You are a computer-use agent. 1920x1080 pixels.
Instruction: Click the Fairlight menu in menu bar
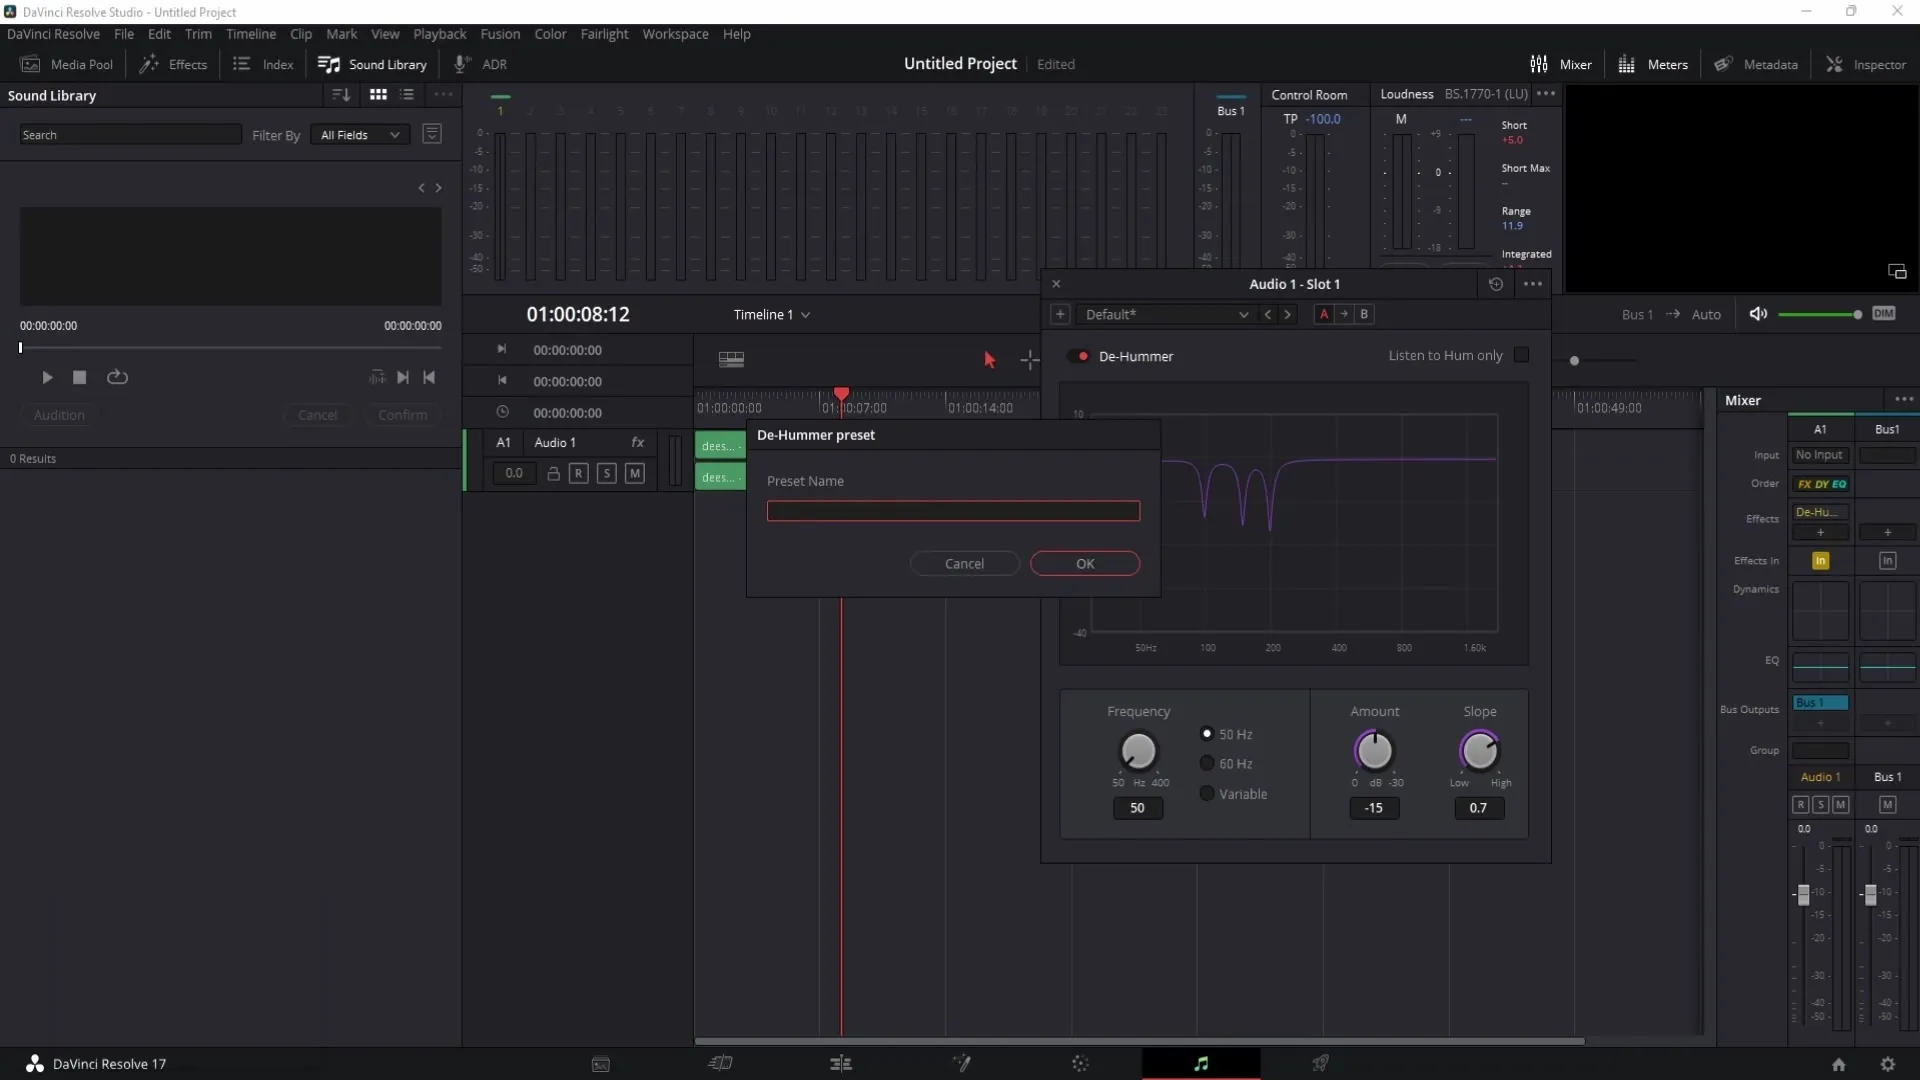click(605, 34)
